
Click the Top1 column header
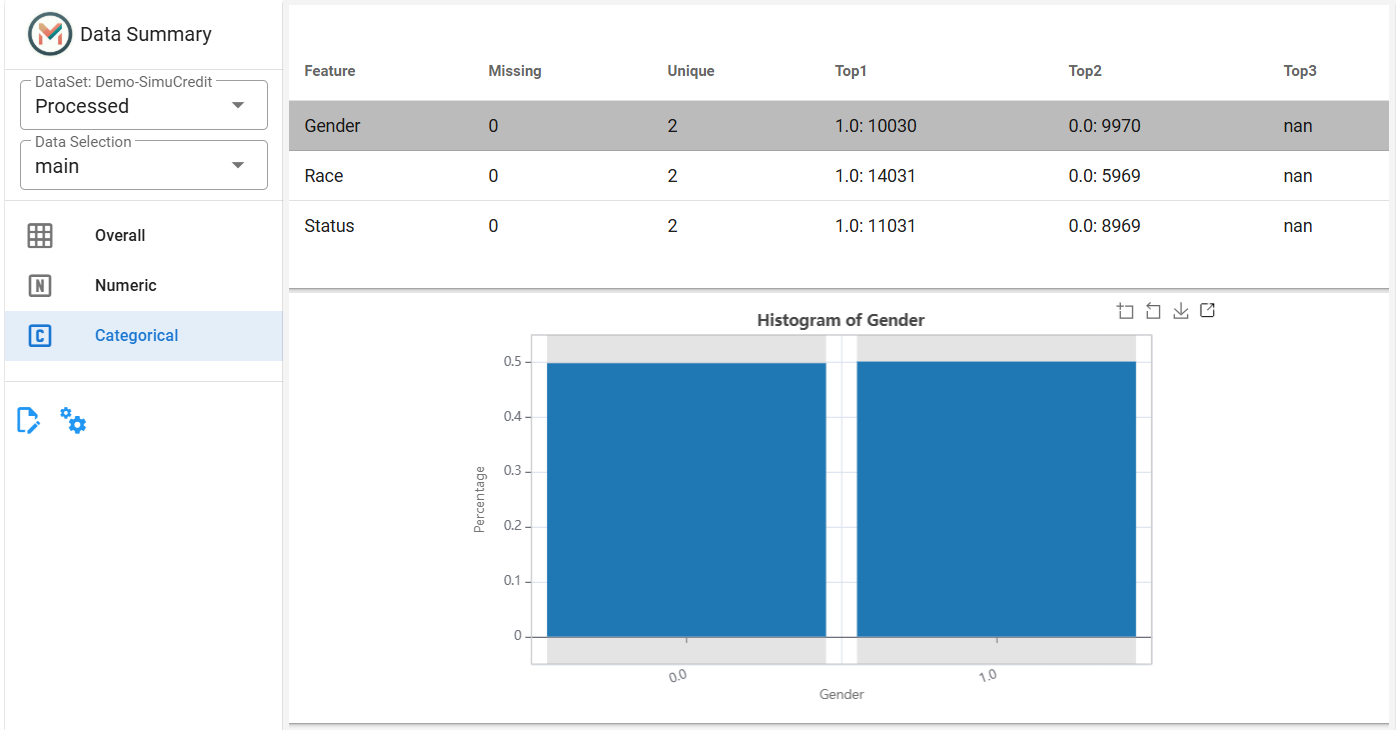pos(851,71)
